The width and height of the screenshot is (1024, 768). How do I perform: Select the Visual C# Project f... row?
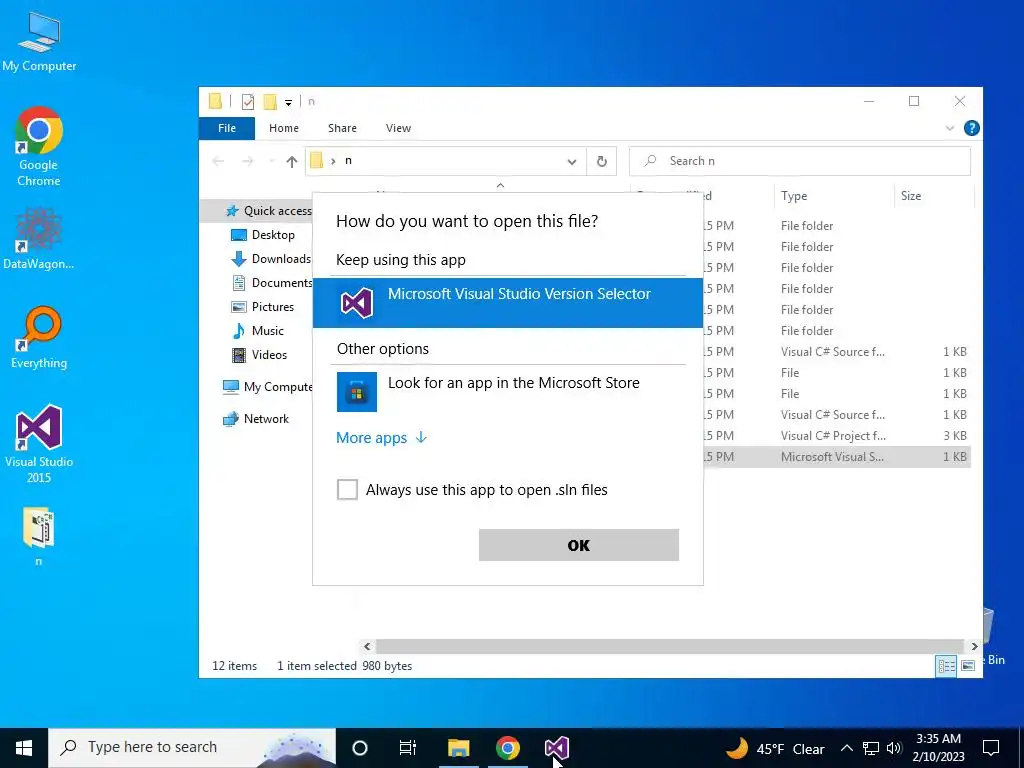(837, 436)
